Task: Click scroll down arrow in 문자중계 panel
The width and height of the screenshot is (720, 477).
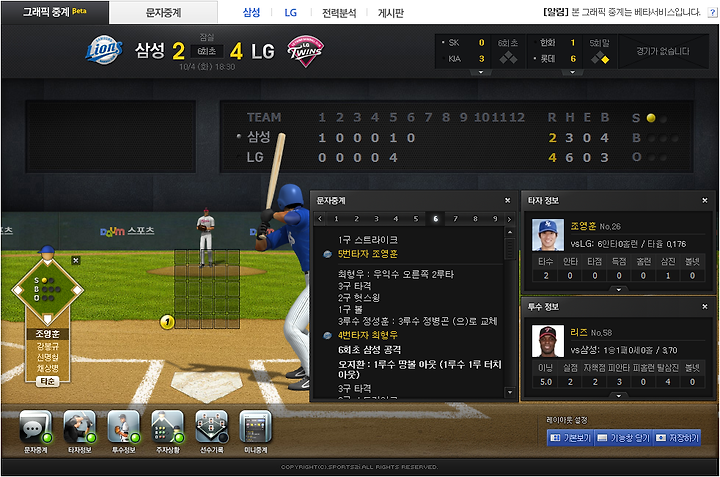Action: (510, 392)
